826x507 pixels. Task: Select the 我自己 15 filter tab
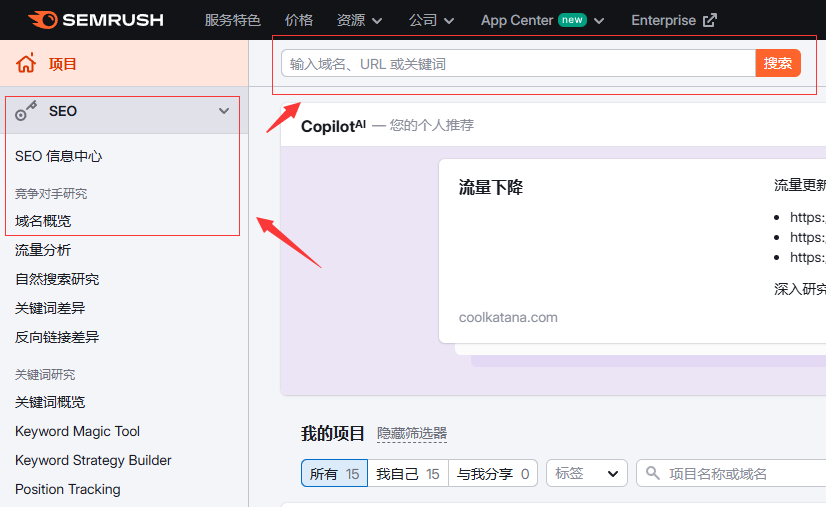point(408,473)
